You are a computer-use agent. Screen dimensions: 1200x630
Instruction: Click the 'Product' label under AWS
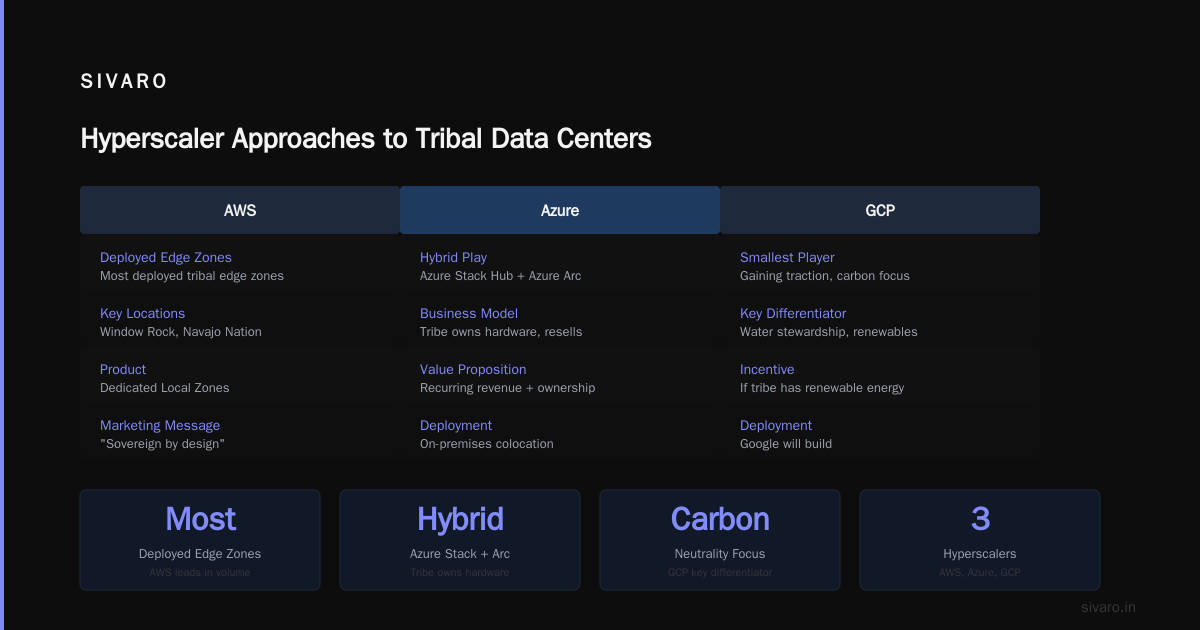pyautogui.click(x=123, y=369)
